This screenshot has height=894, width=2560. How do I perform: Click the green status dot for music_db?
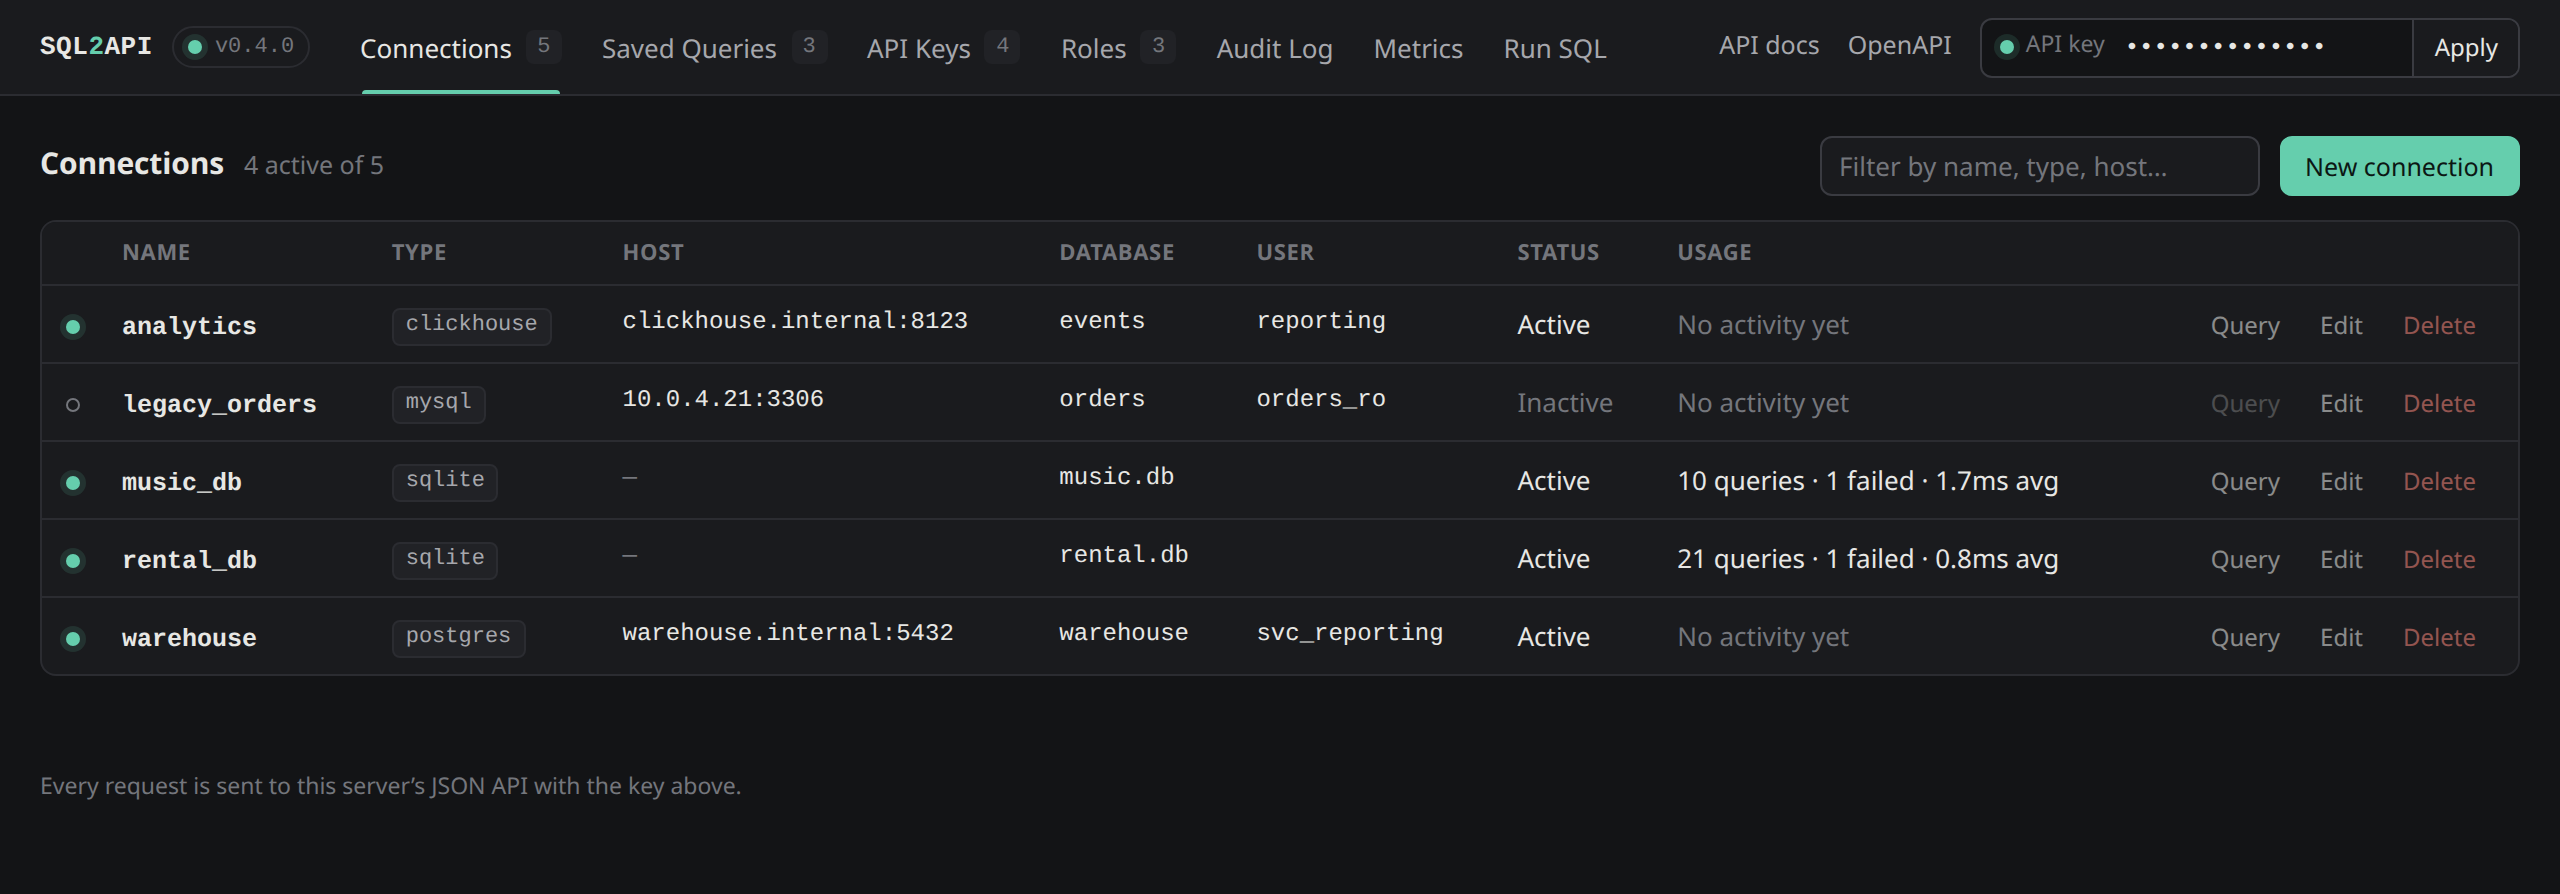pyautogui.click(x=73, y=483)
